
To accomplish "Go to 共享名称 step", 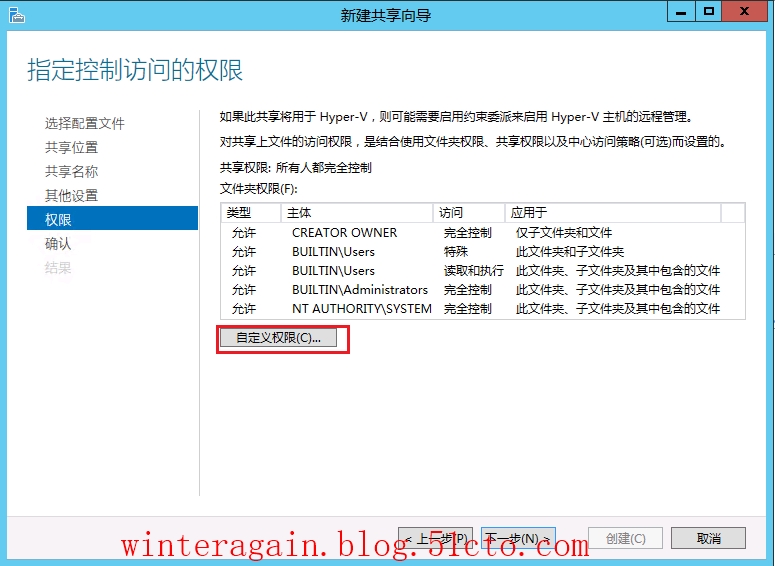I will click(x=71, y=172).
